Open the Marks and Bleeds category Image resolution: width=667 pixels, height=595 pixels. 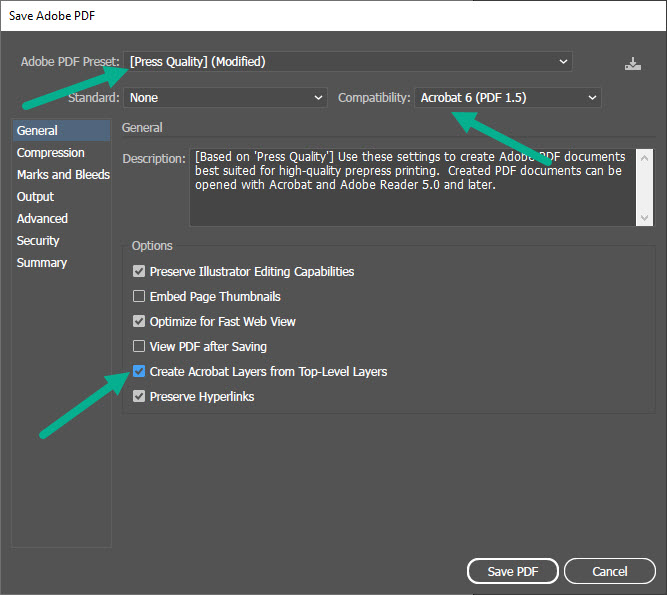click(x=61, y=175)
